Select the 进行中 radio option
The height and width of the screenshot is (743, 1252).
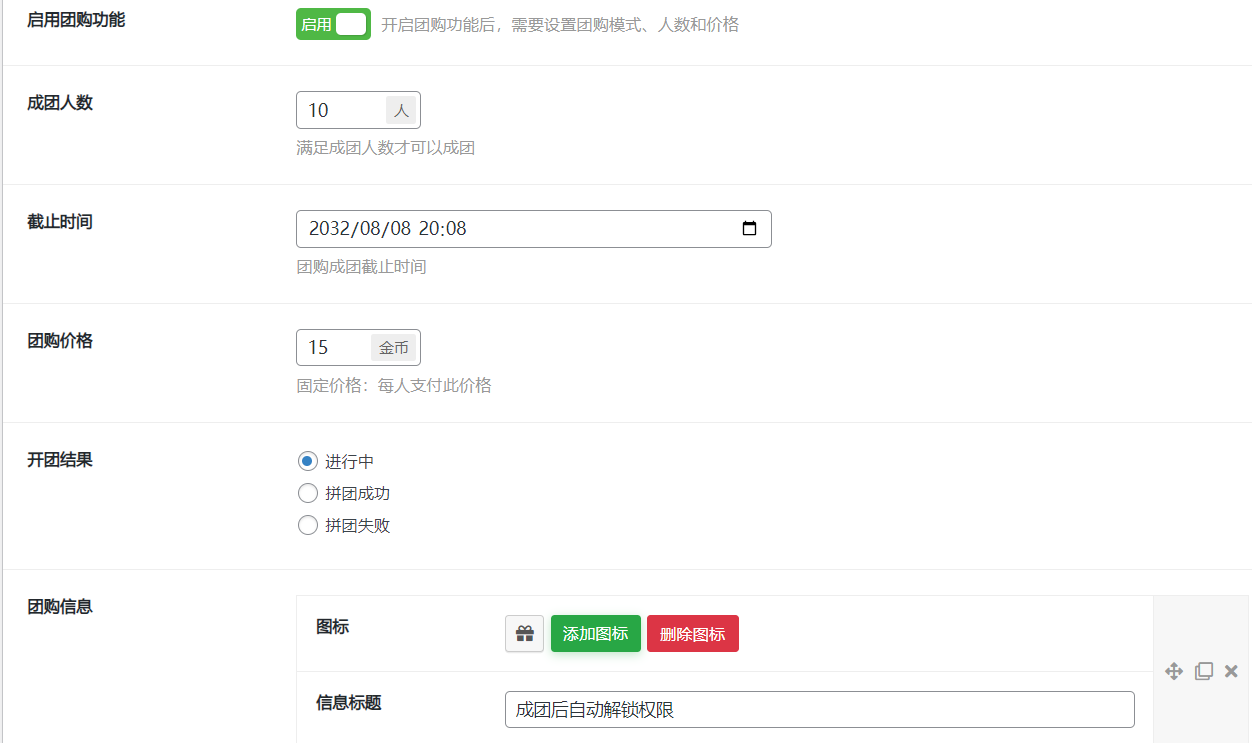click(308, 462)
